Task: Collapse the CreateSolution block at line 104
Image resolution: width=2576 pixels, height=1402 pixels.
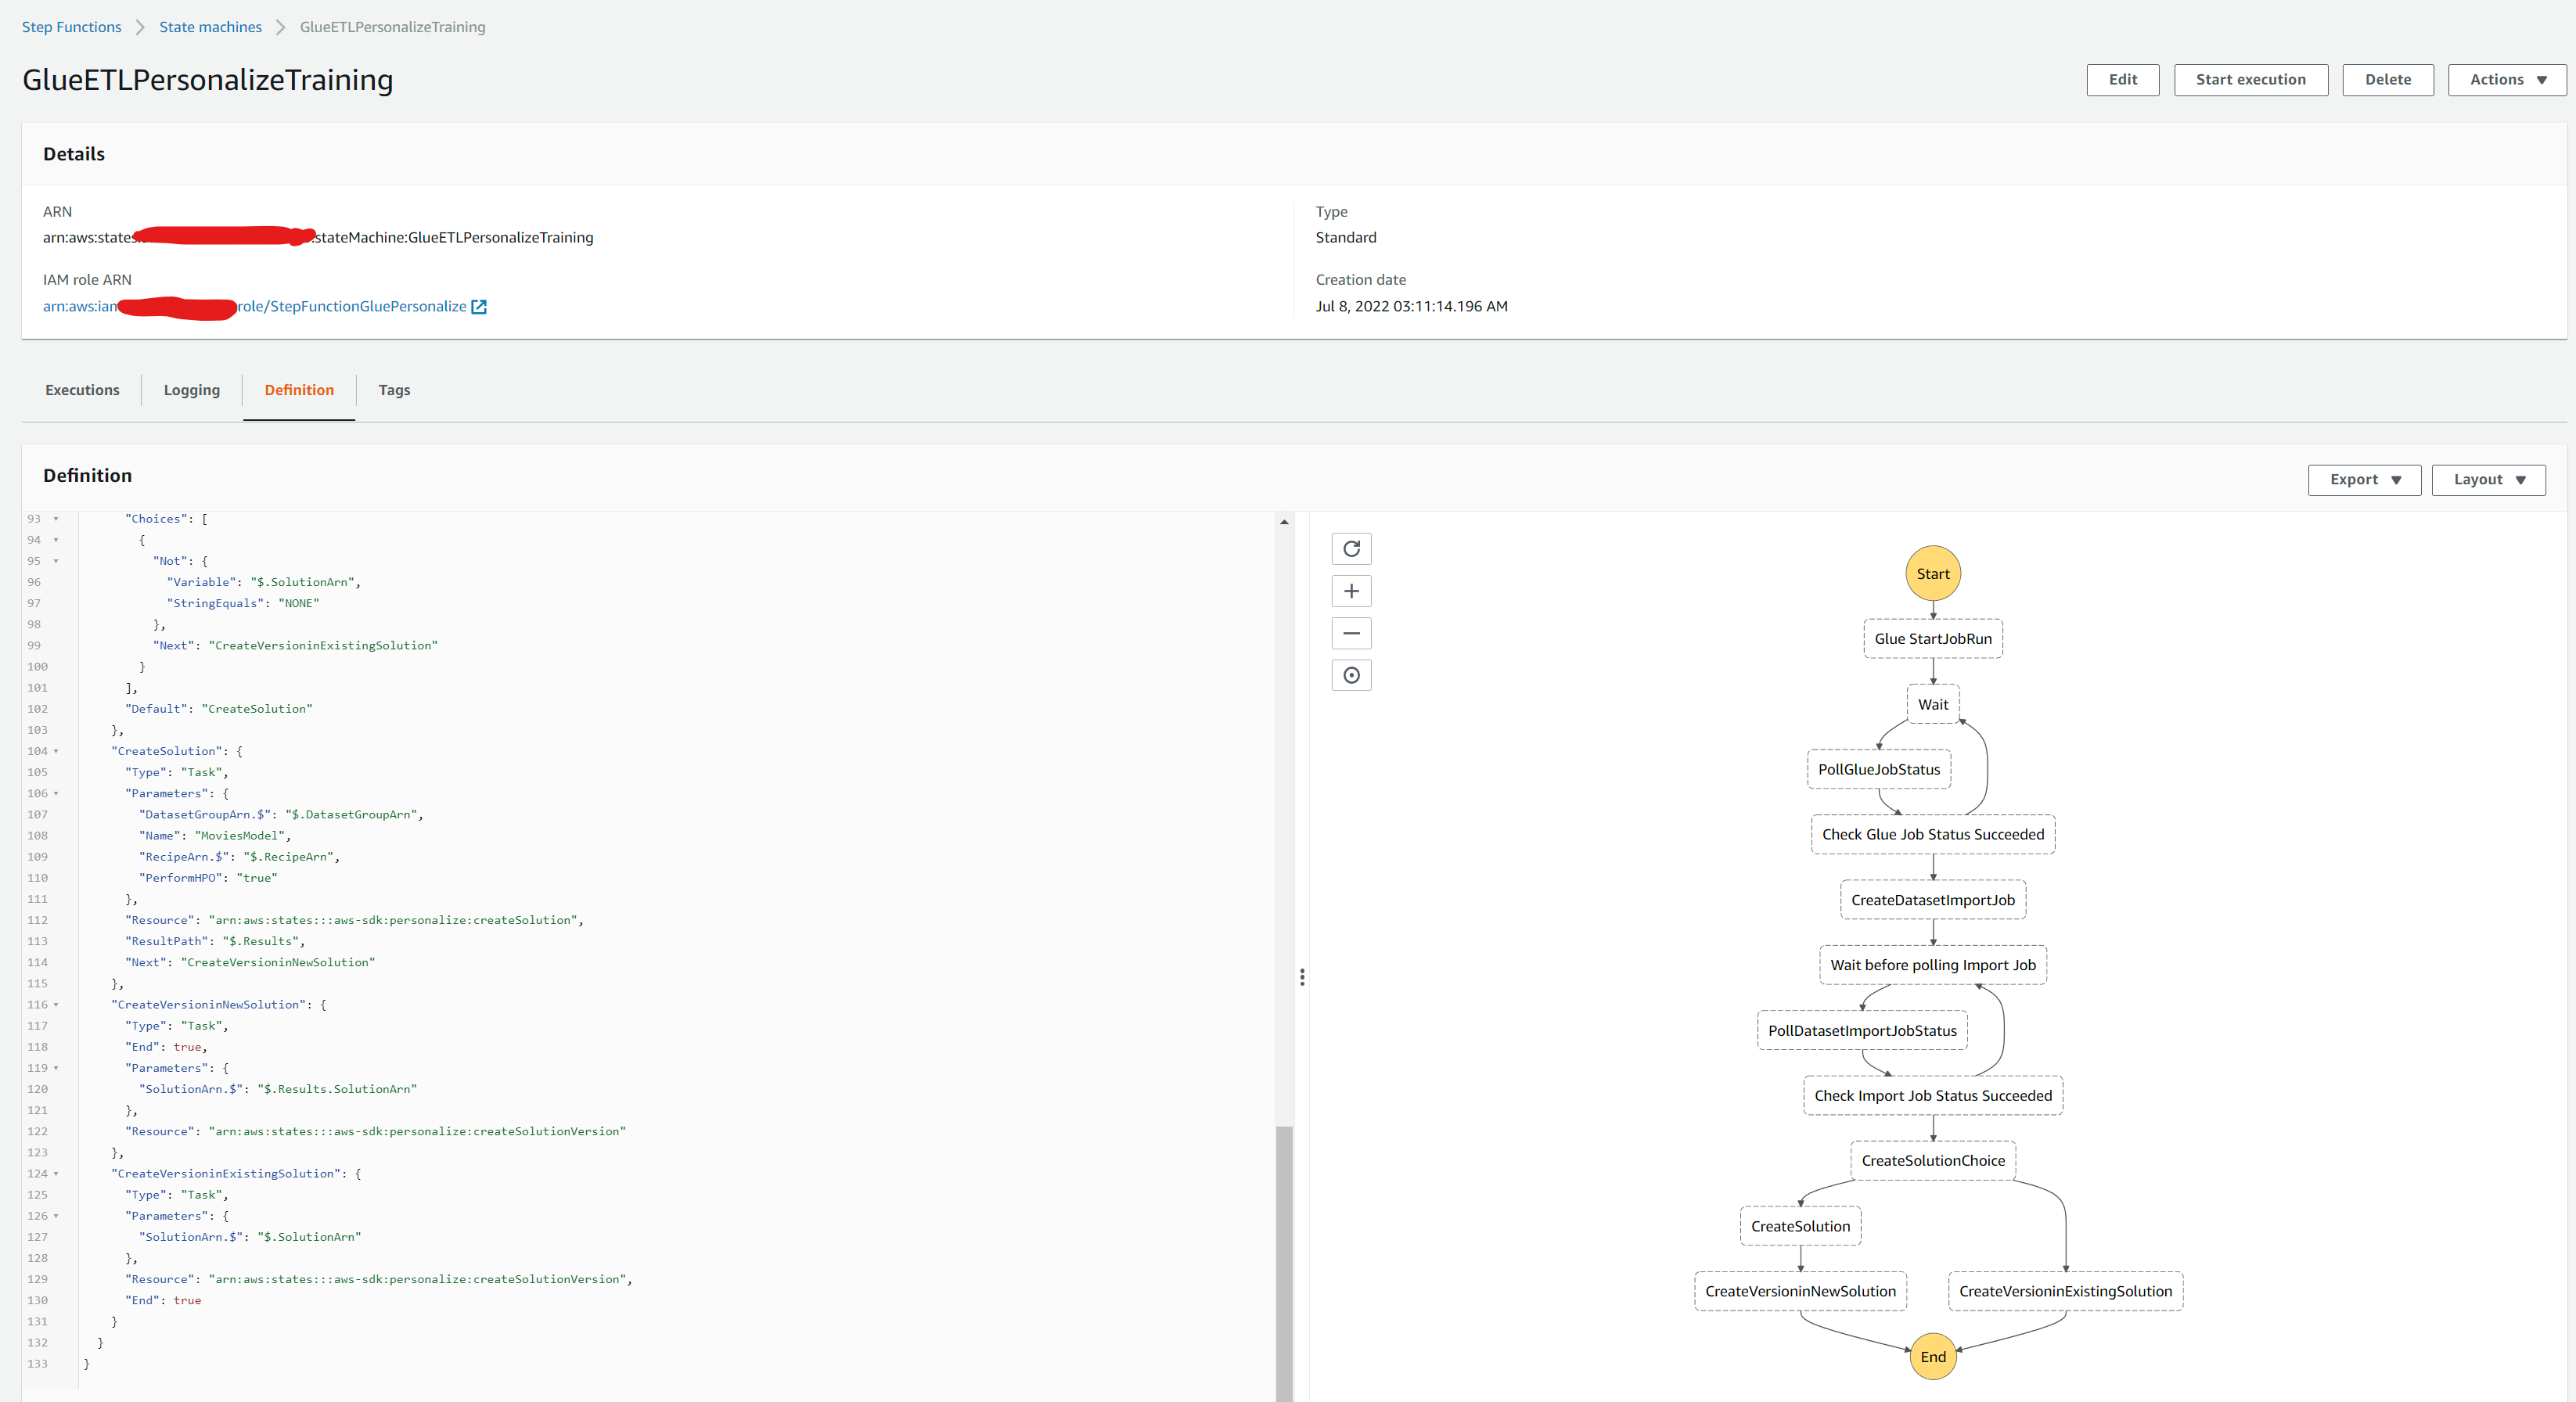Action: 56,751
